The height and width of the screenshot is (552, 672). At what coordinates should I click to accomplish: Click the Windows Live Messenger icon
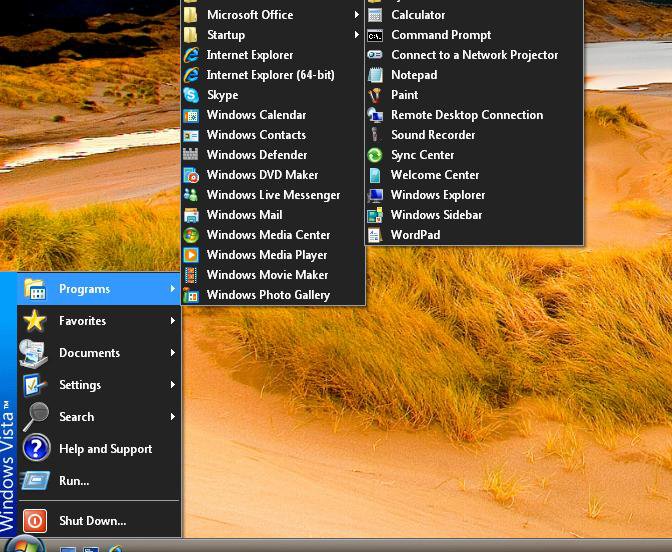(x=191, y=195)
